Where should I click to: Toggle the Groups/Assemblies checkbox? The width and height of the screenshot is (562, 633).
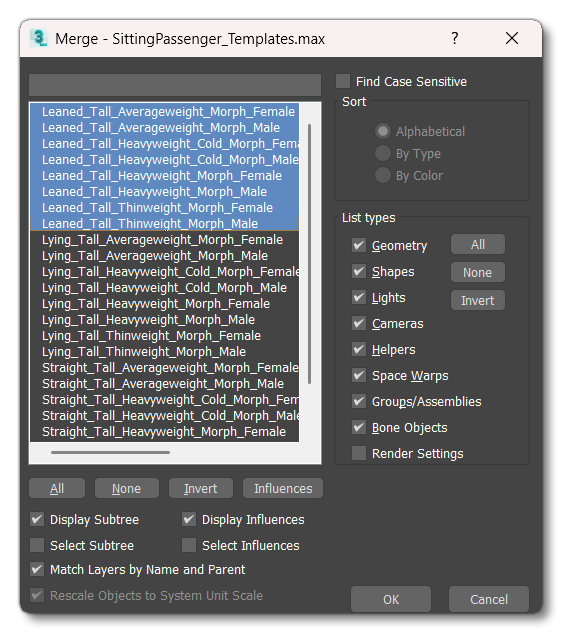(359, 401)
